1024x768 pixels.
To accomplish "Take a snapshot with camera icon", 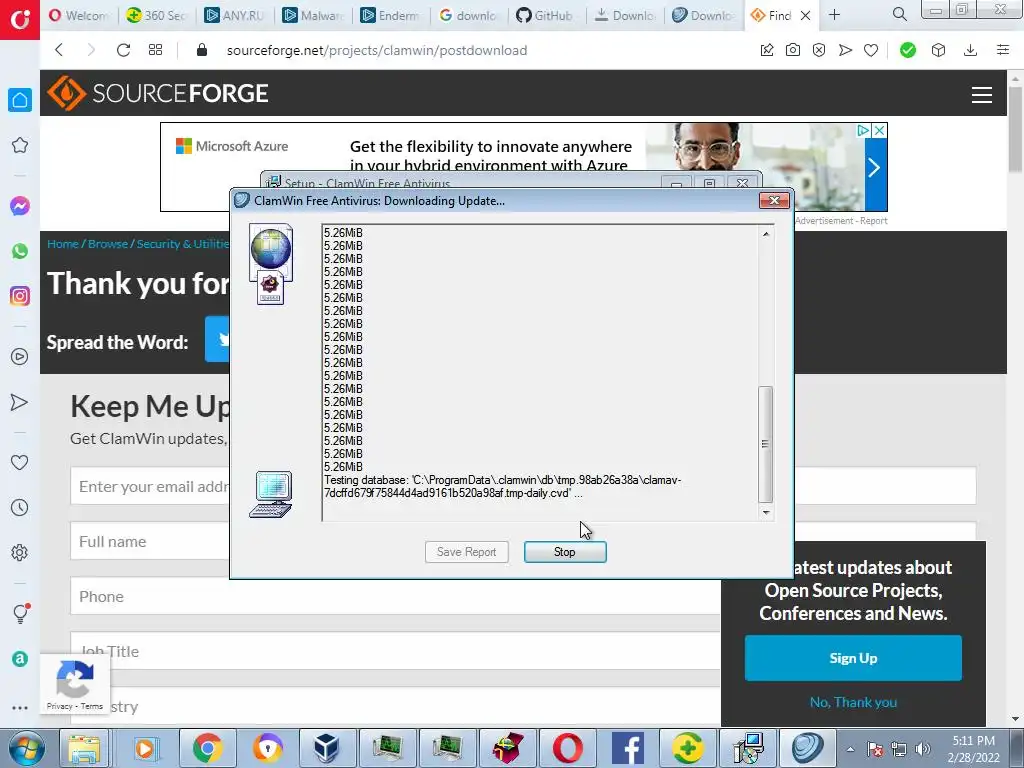I will pos(793,50).
